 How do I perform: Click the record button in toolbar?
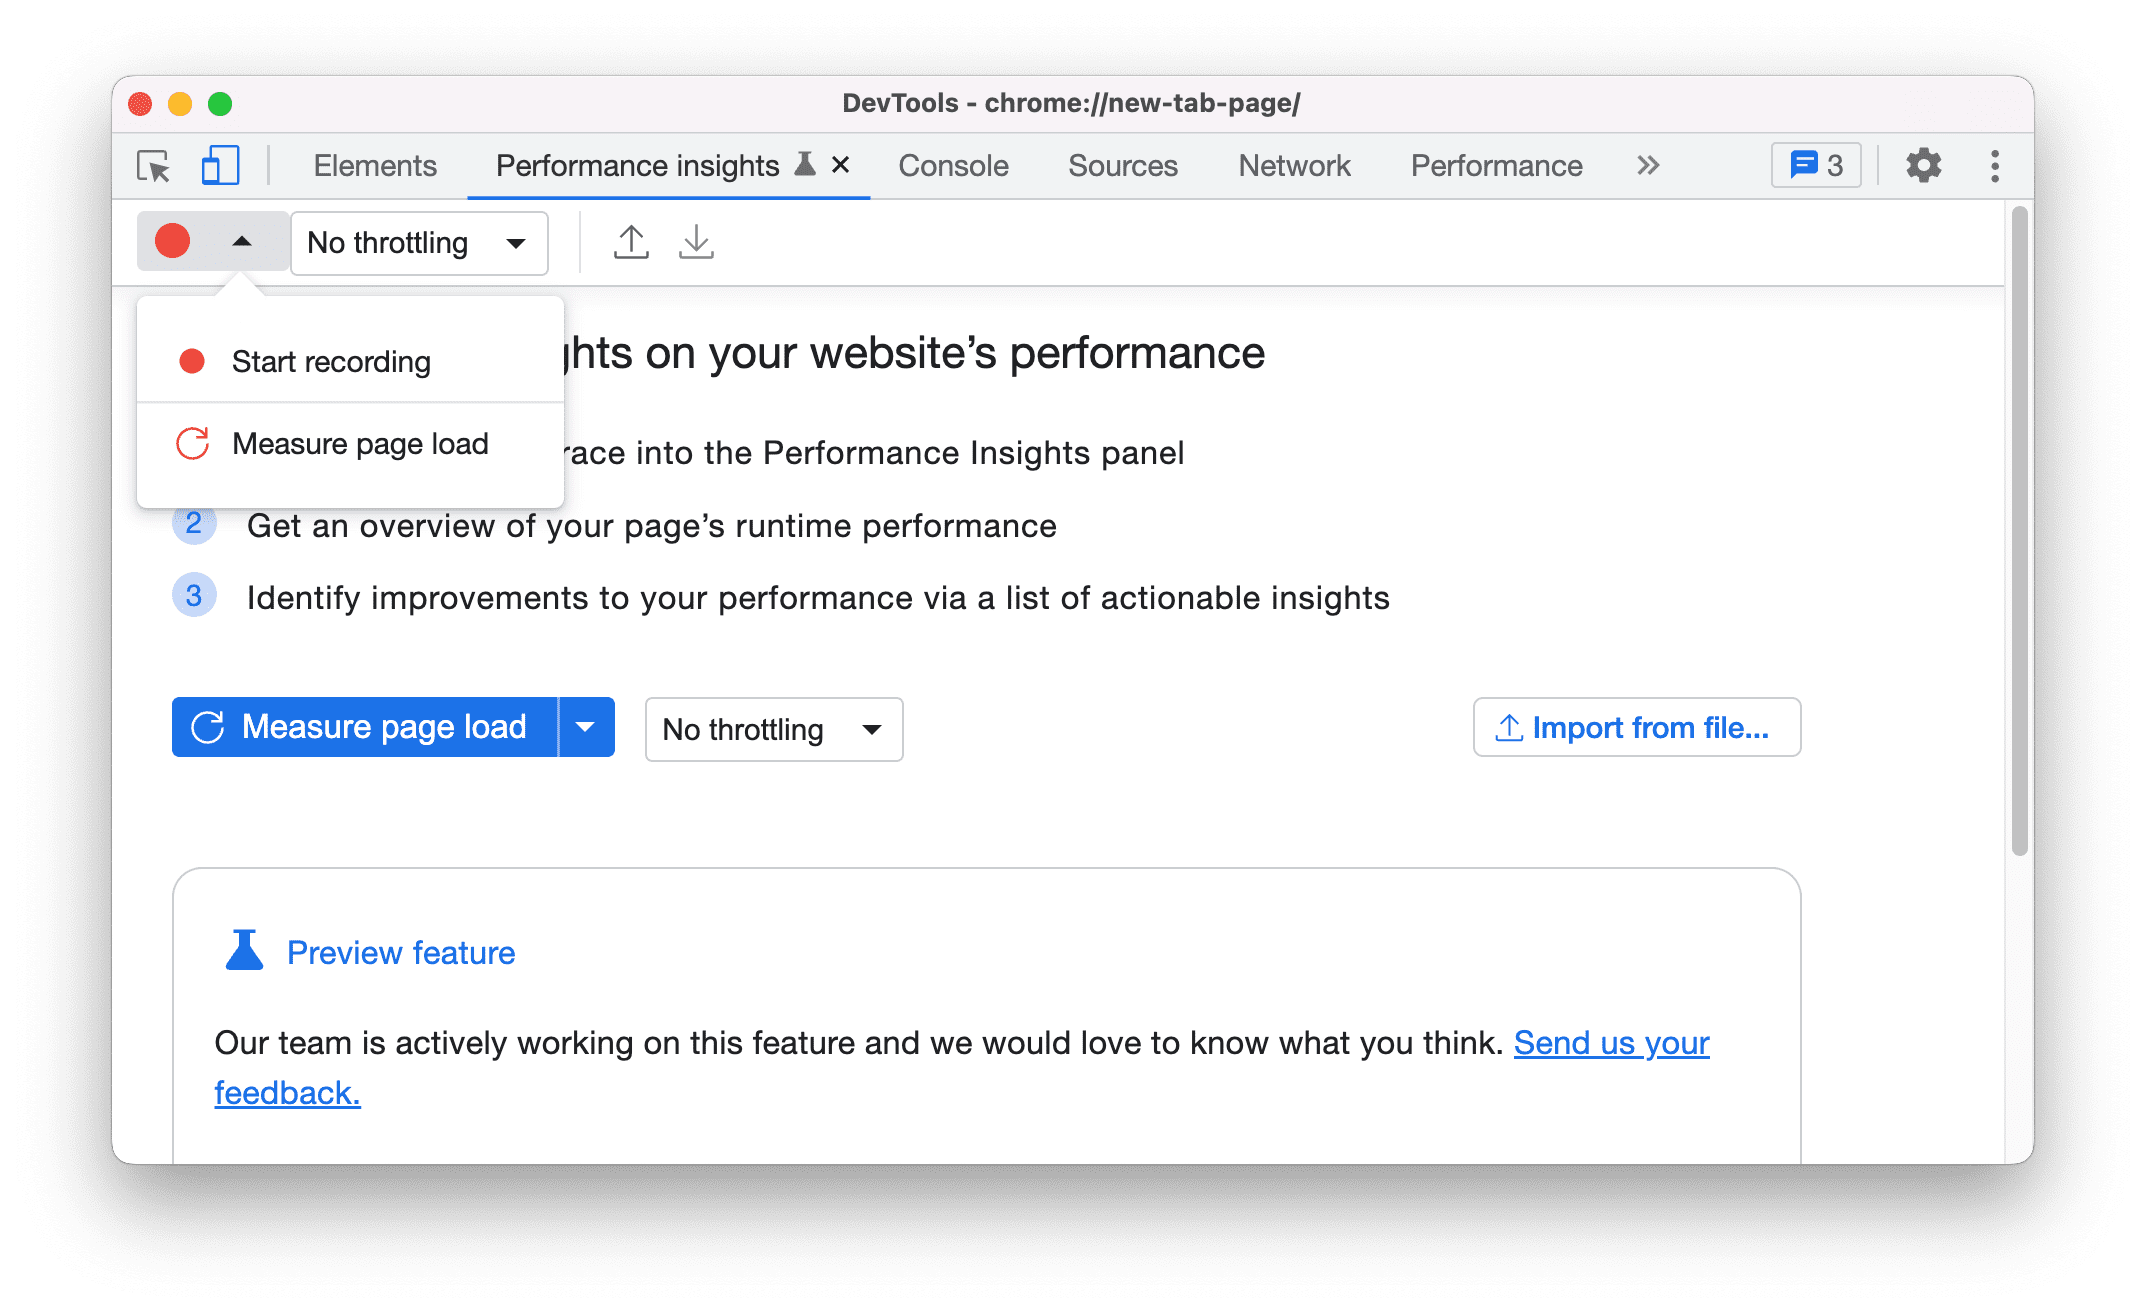click(x=173, y=242)
